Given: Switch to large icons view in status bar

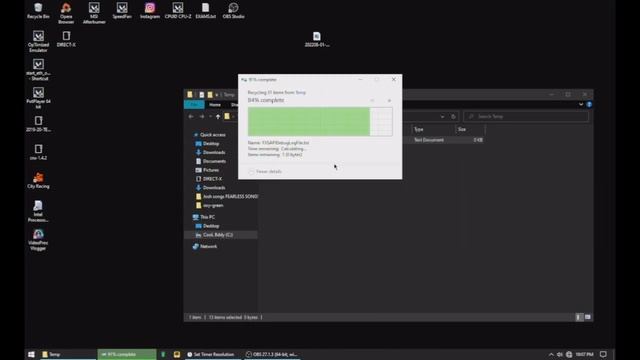Looking at the screenshot, I should [588, 317].
